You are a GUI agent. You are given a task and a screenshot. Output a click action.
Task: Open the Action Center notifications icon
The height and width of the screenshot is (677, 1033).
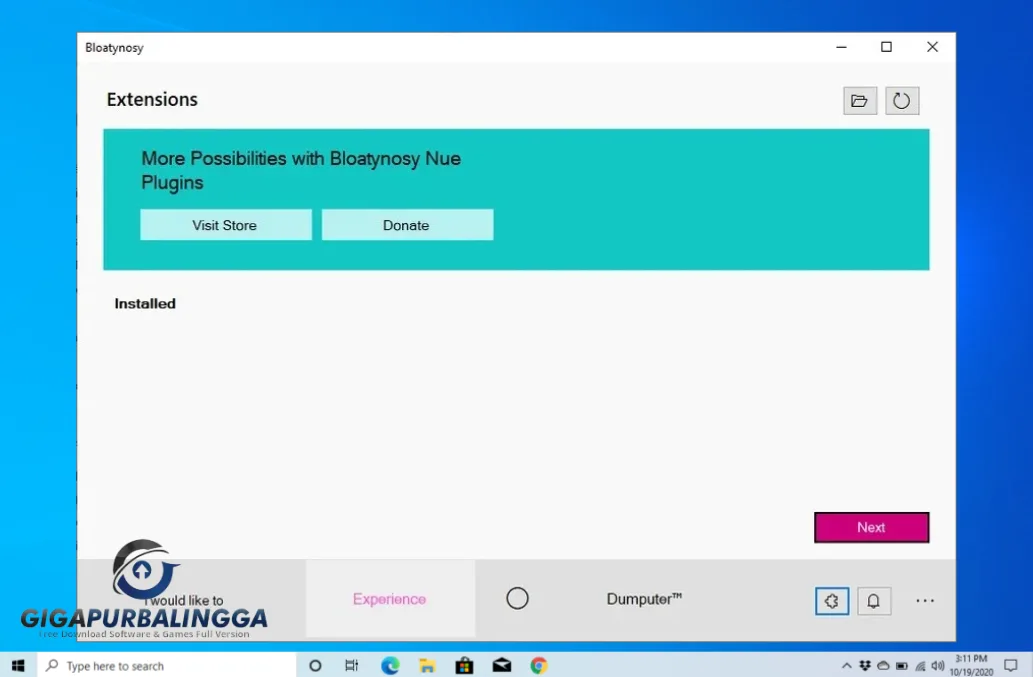point(1011,666)
